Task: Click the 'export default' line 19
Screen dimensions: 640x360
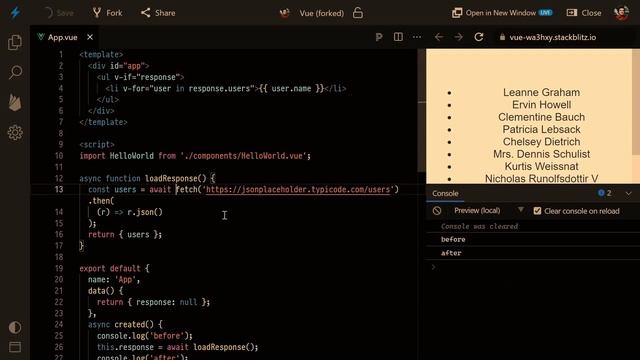Action: [114, 269]
